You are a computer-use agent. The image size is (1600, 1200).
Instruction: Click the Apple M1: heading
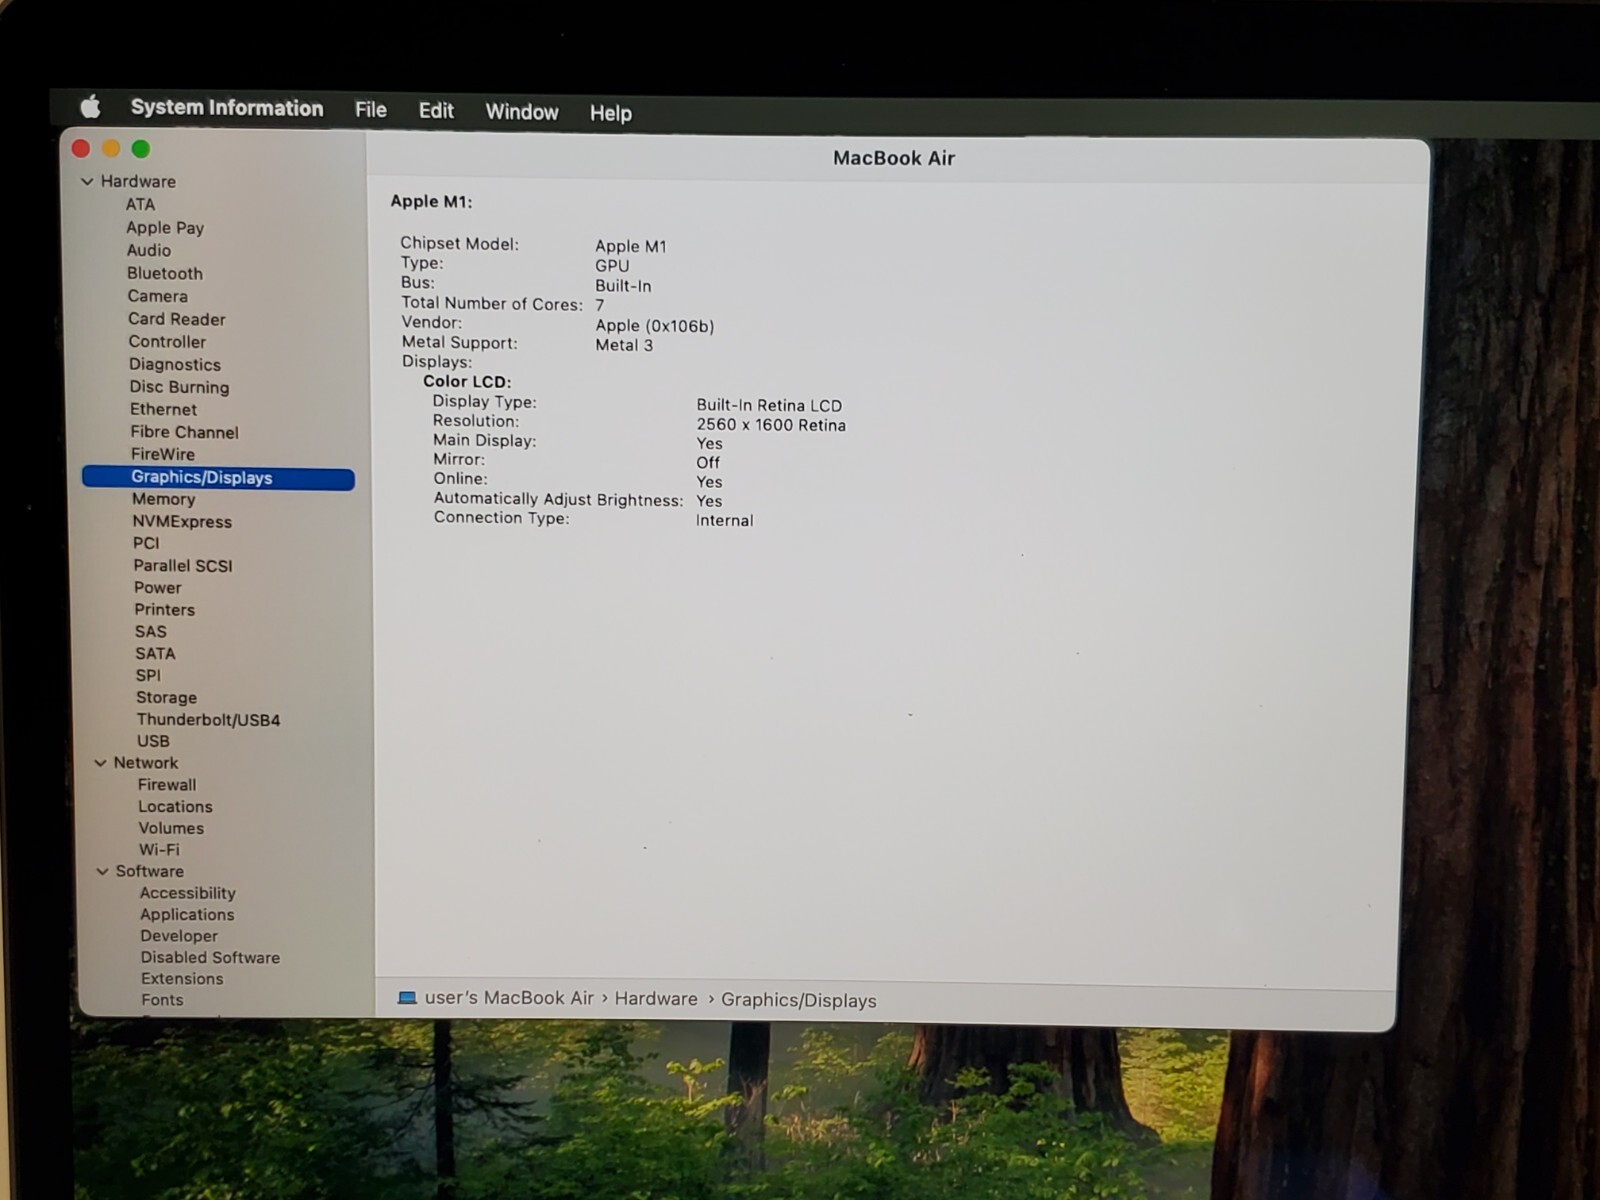tap(431, 202)
